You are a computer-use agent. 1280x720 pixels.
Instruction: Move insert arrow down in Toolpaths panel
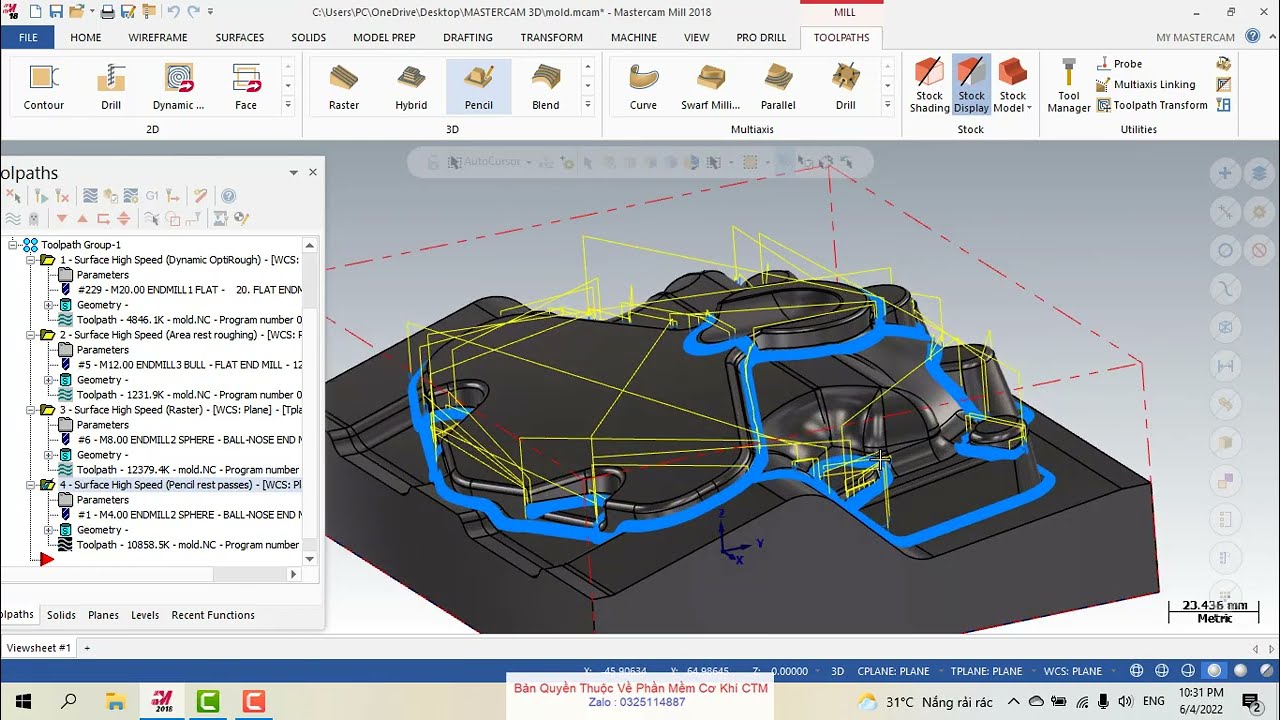pos(62,218)
